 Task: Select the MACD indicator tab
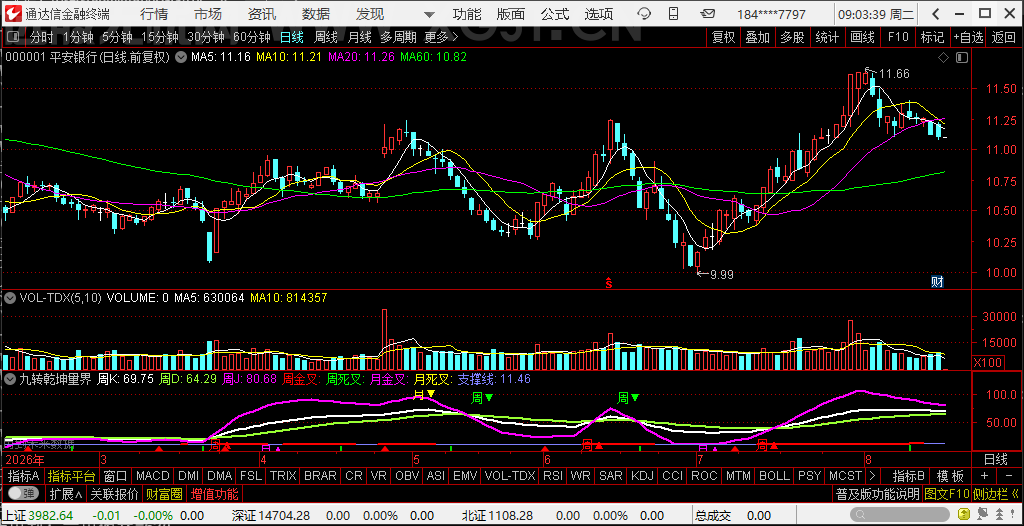coord(153,476)
